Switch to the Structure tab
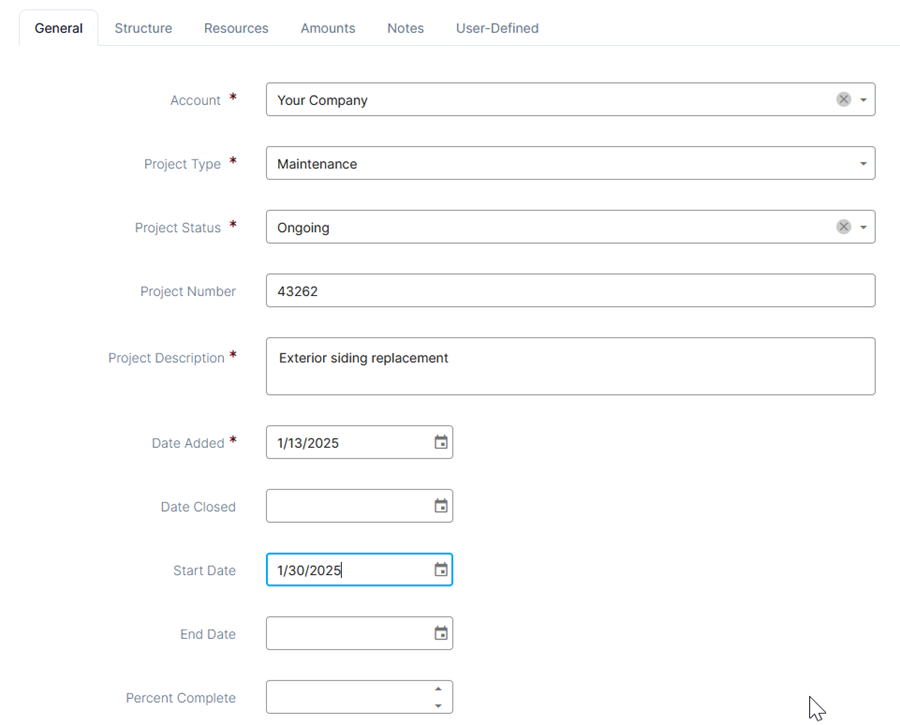 point(143,28)
